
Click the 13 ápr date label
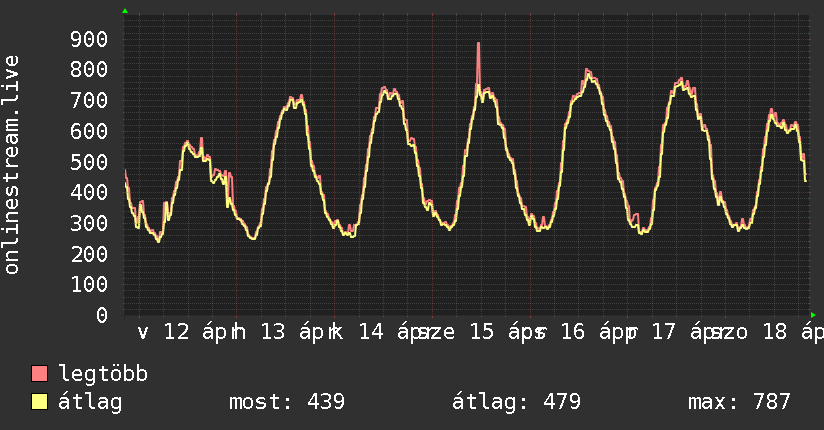point(294,332)
